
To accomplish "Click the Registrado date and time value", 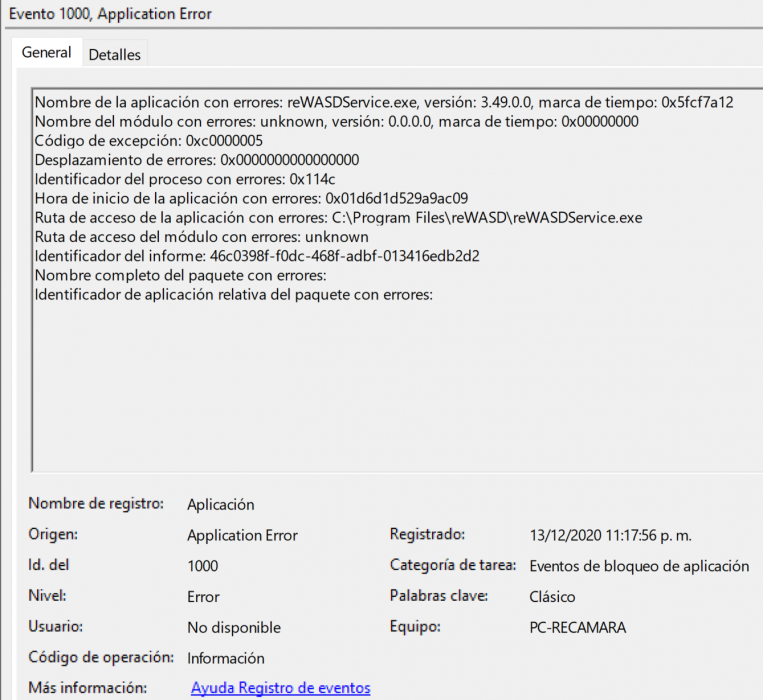I will click(x=610, y=536).
